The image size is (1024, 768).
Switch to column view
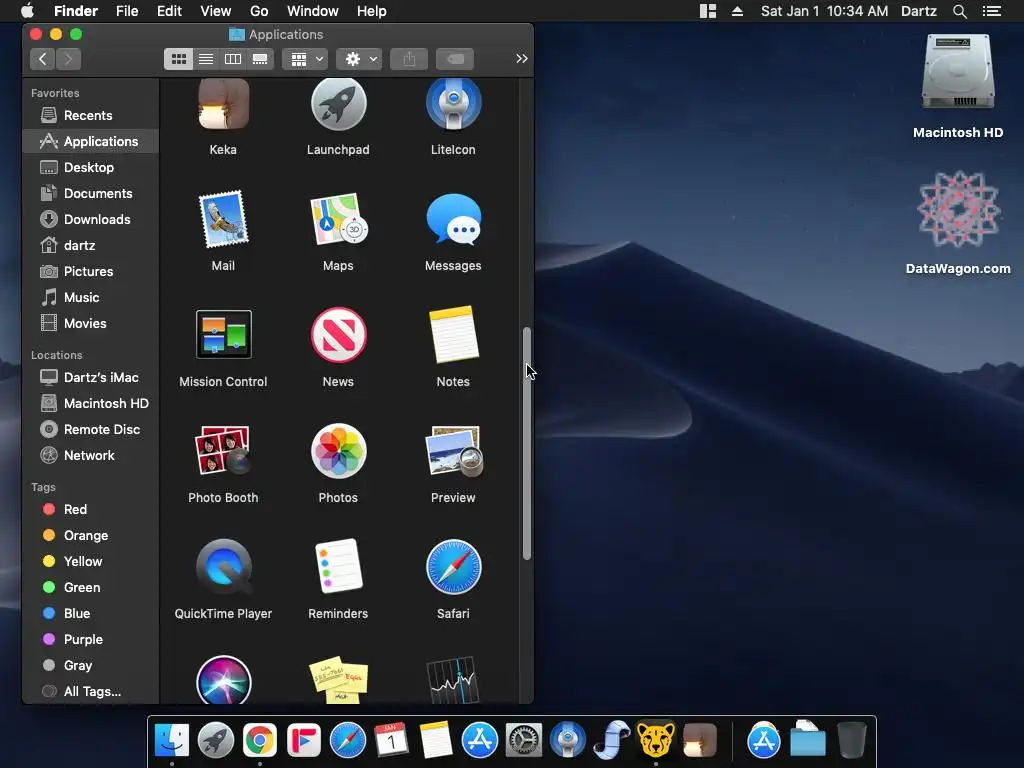pos(232,59)
